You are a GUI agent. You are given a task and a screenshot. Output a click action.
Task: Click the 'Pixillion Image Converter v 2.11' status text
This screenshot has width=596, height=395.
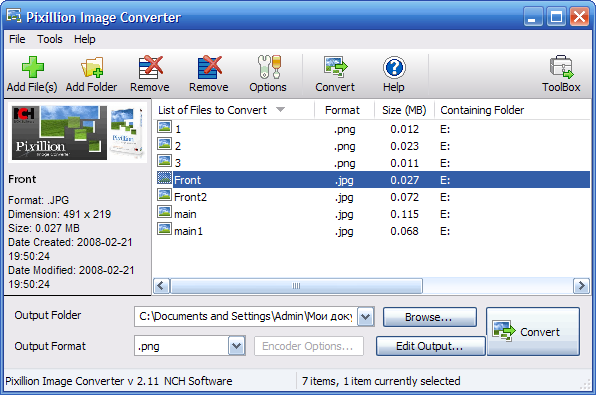pos(82,381)
